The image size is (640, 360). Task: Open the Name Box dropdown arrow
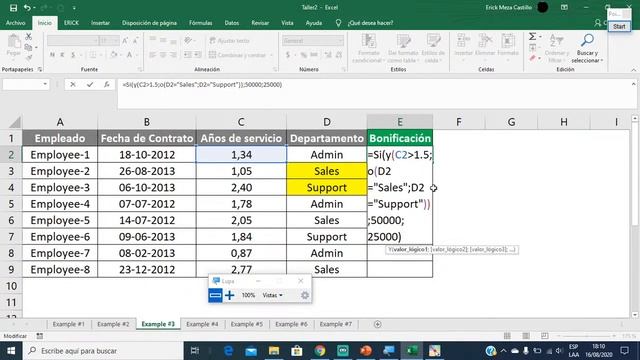point(45,84)
